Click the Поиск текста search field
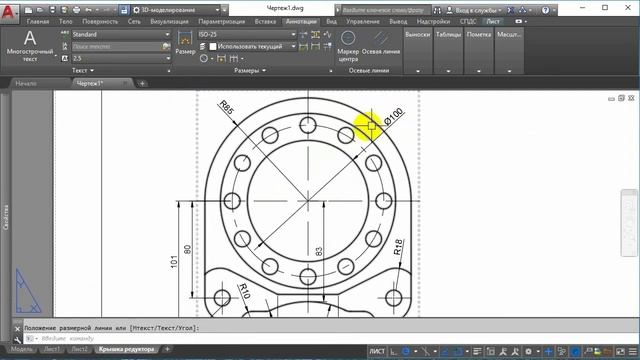Image resolution: width=640 pixels, height=360 pixels. [x=116, y=47]
